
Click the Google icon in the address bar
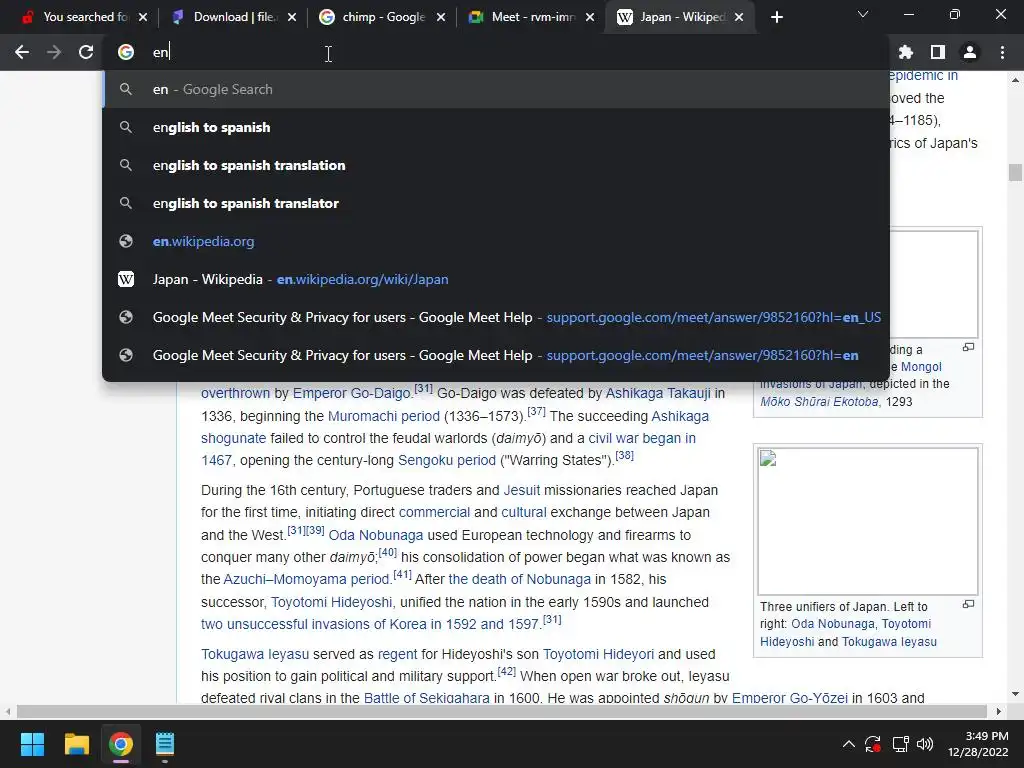pyautogui.click(x=126, y=52)
